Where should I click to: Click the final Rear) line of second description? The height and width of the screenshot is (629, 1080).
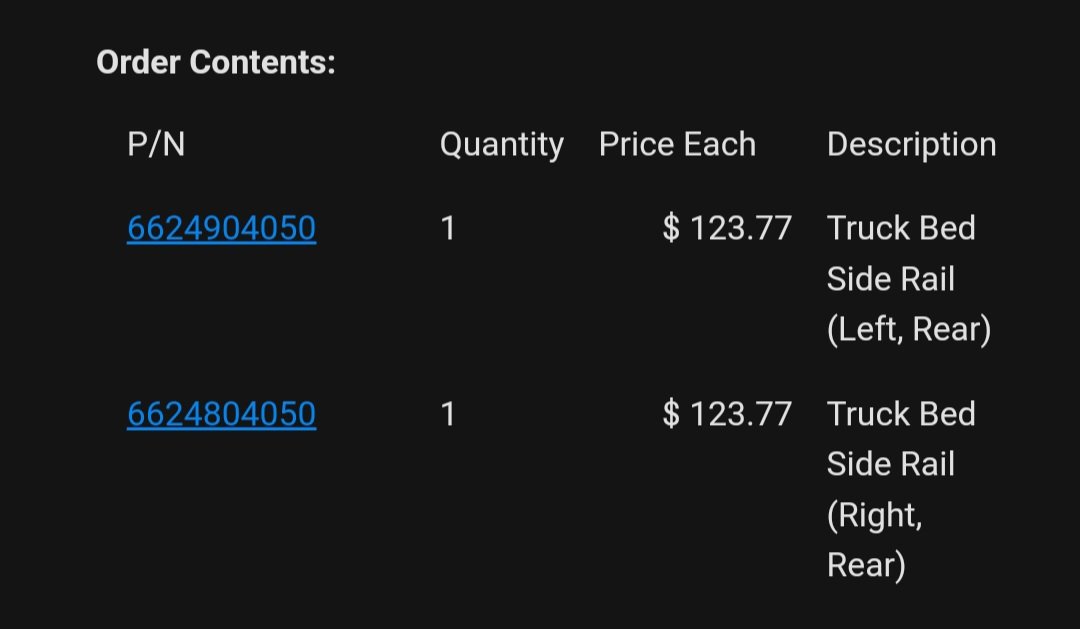[866, 566]
